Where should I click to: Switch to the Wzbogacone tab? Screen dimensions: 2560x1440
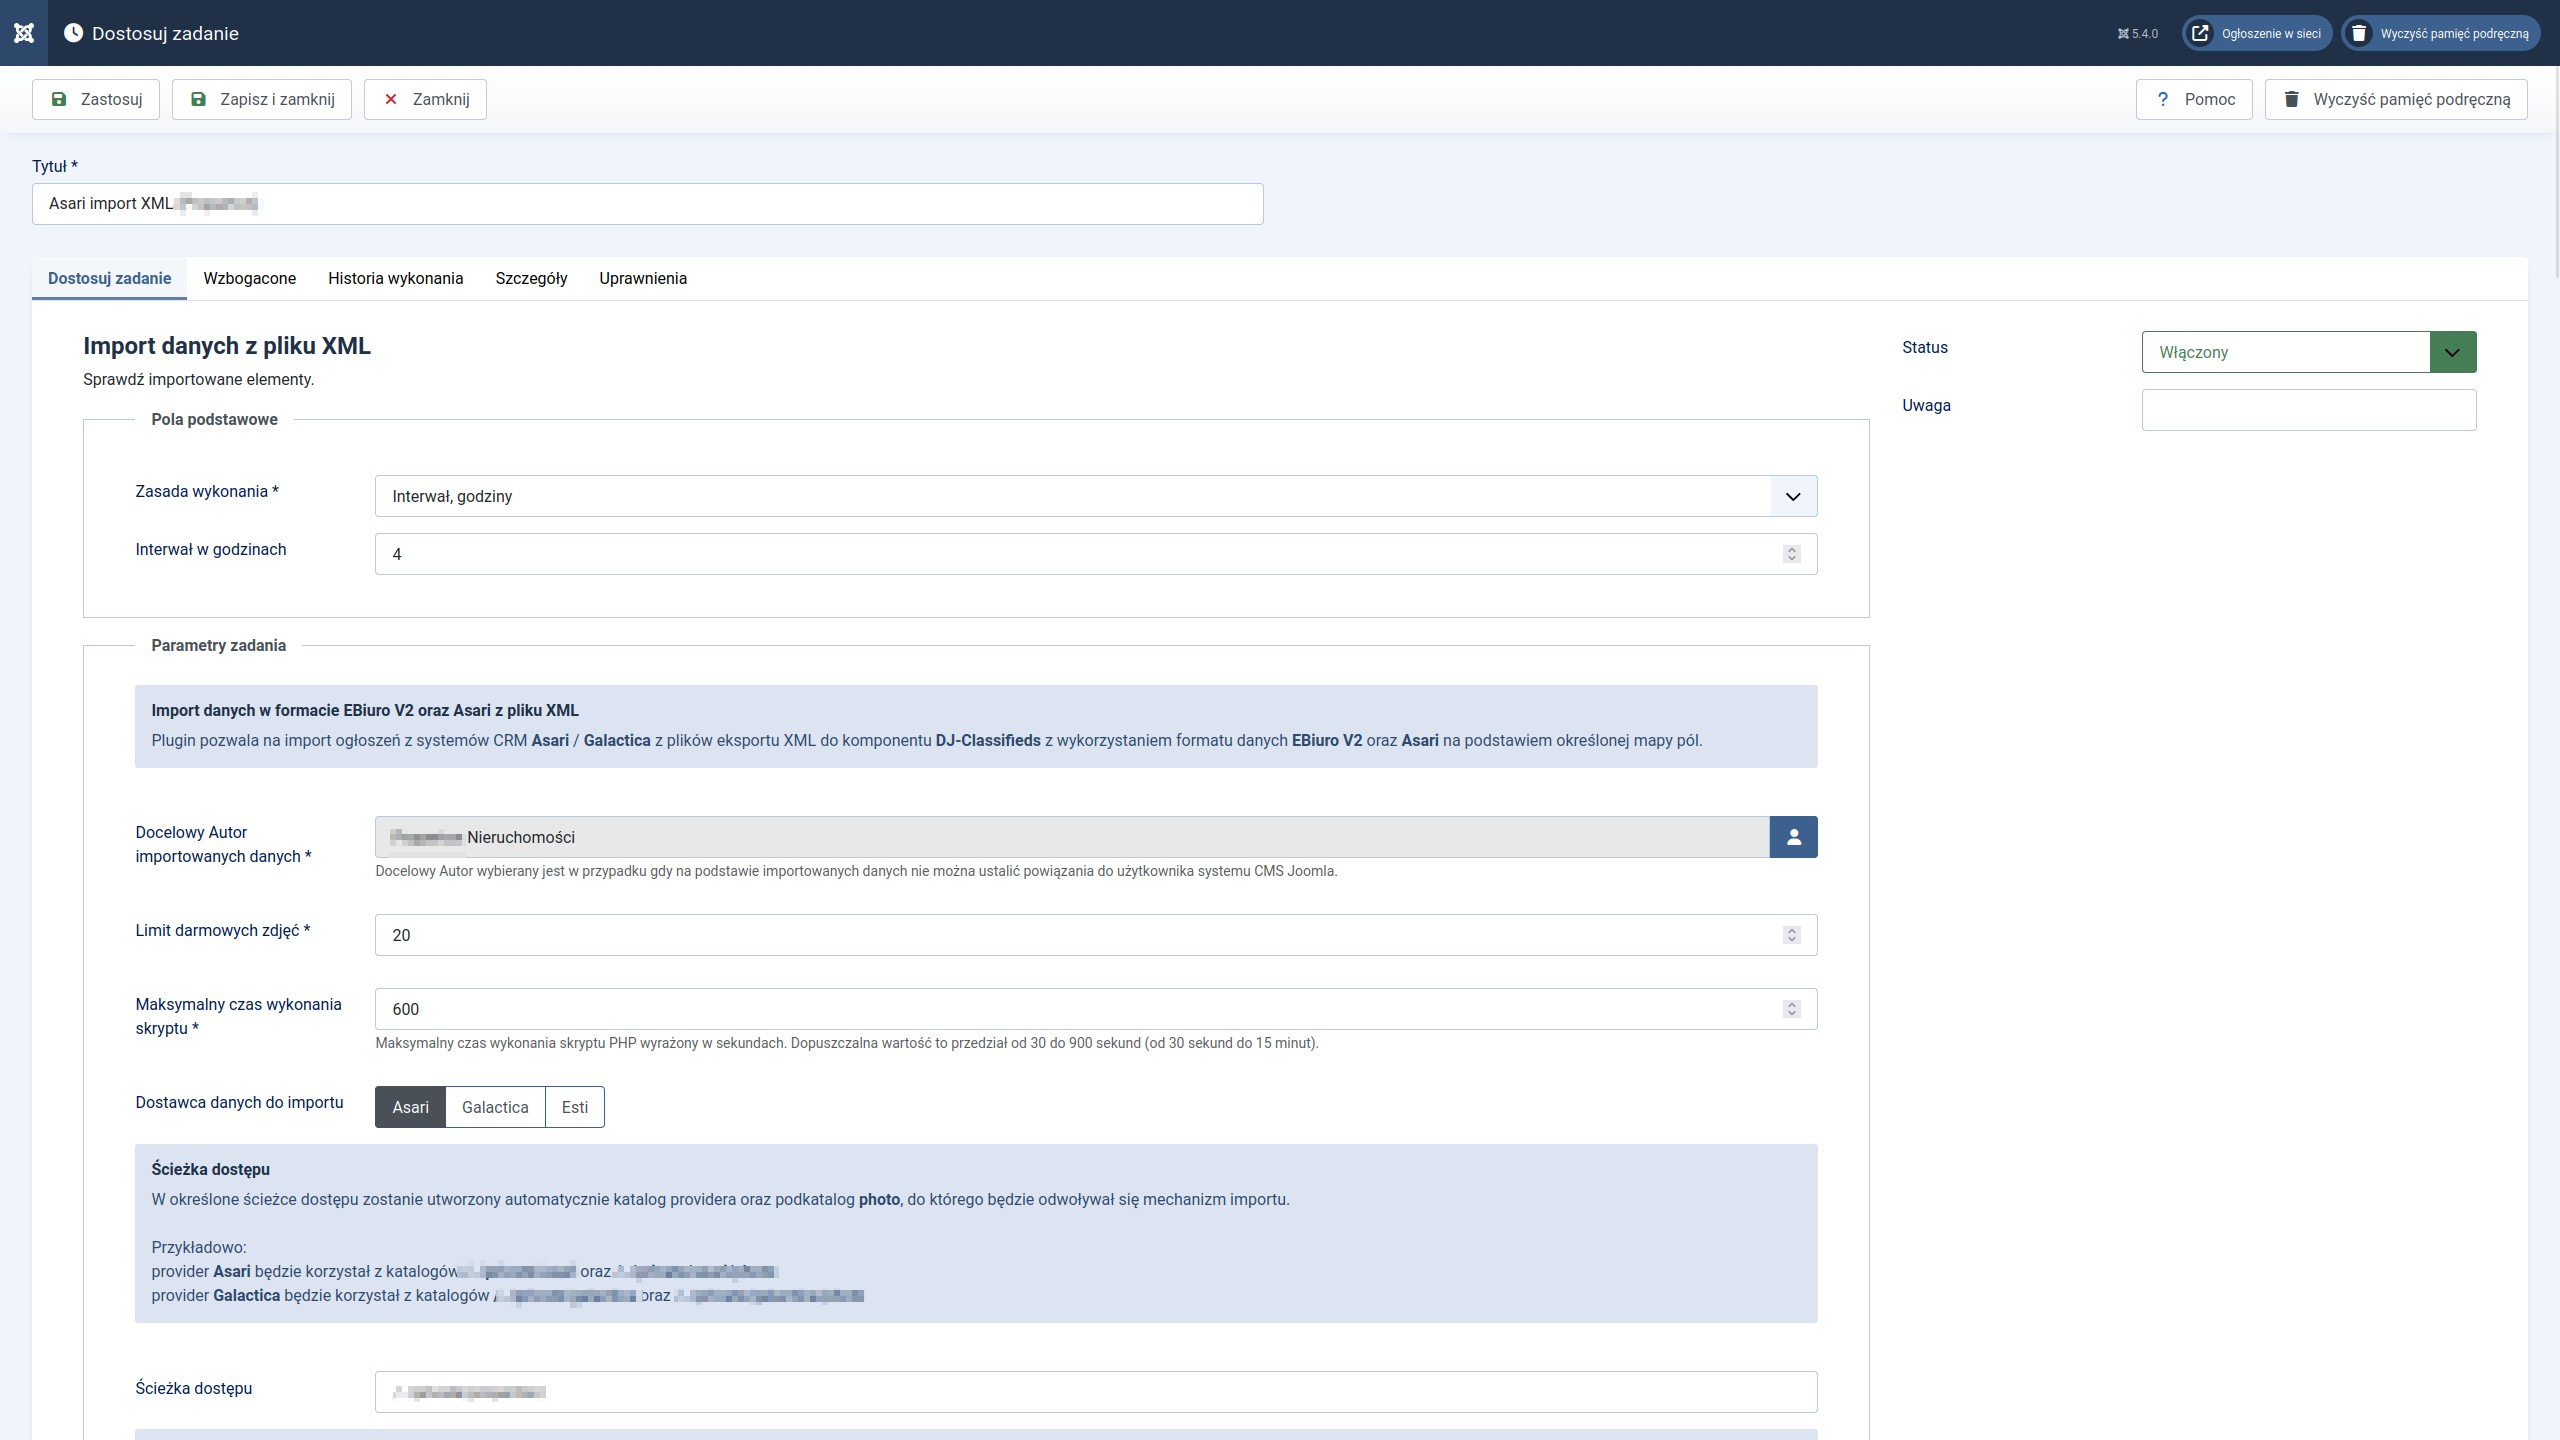coord(250,278)
